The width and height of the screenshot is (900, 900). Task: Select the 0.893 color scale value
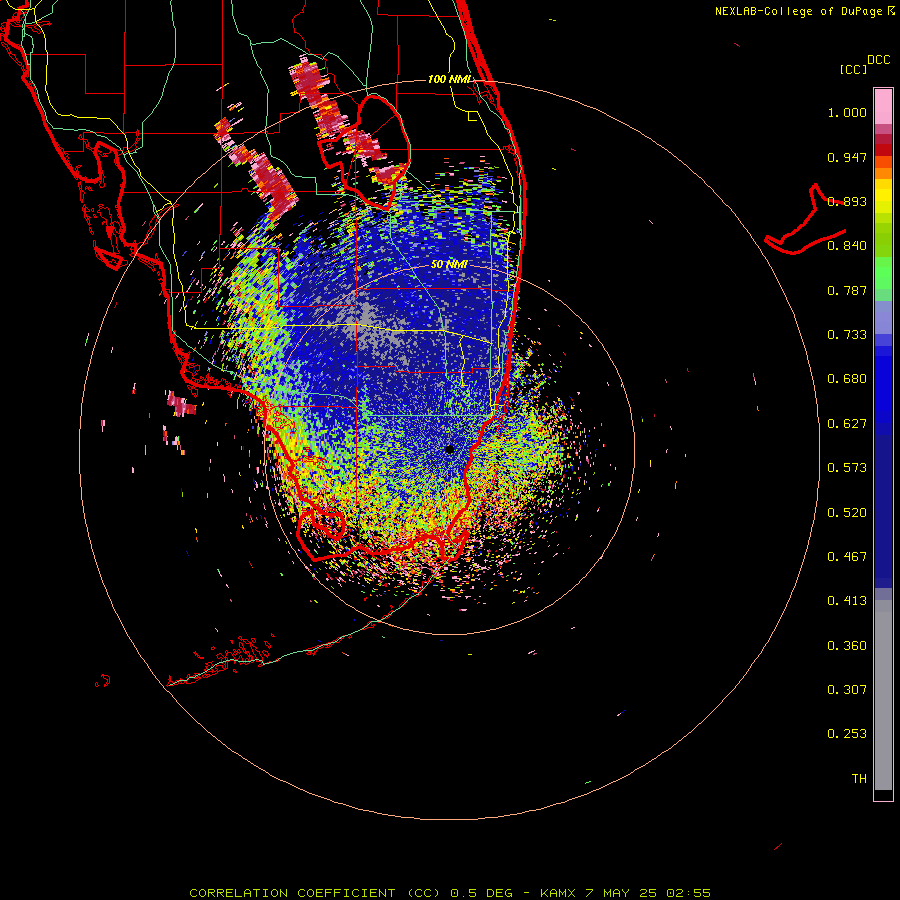847,201
